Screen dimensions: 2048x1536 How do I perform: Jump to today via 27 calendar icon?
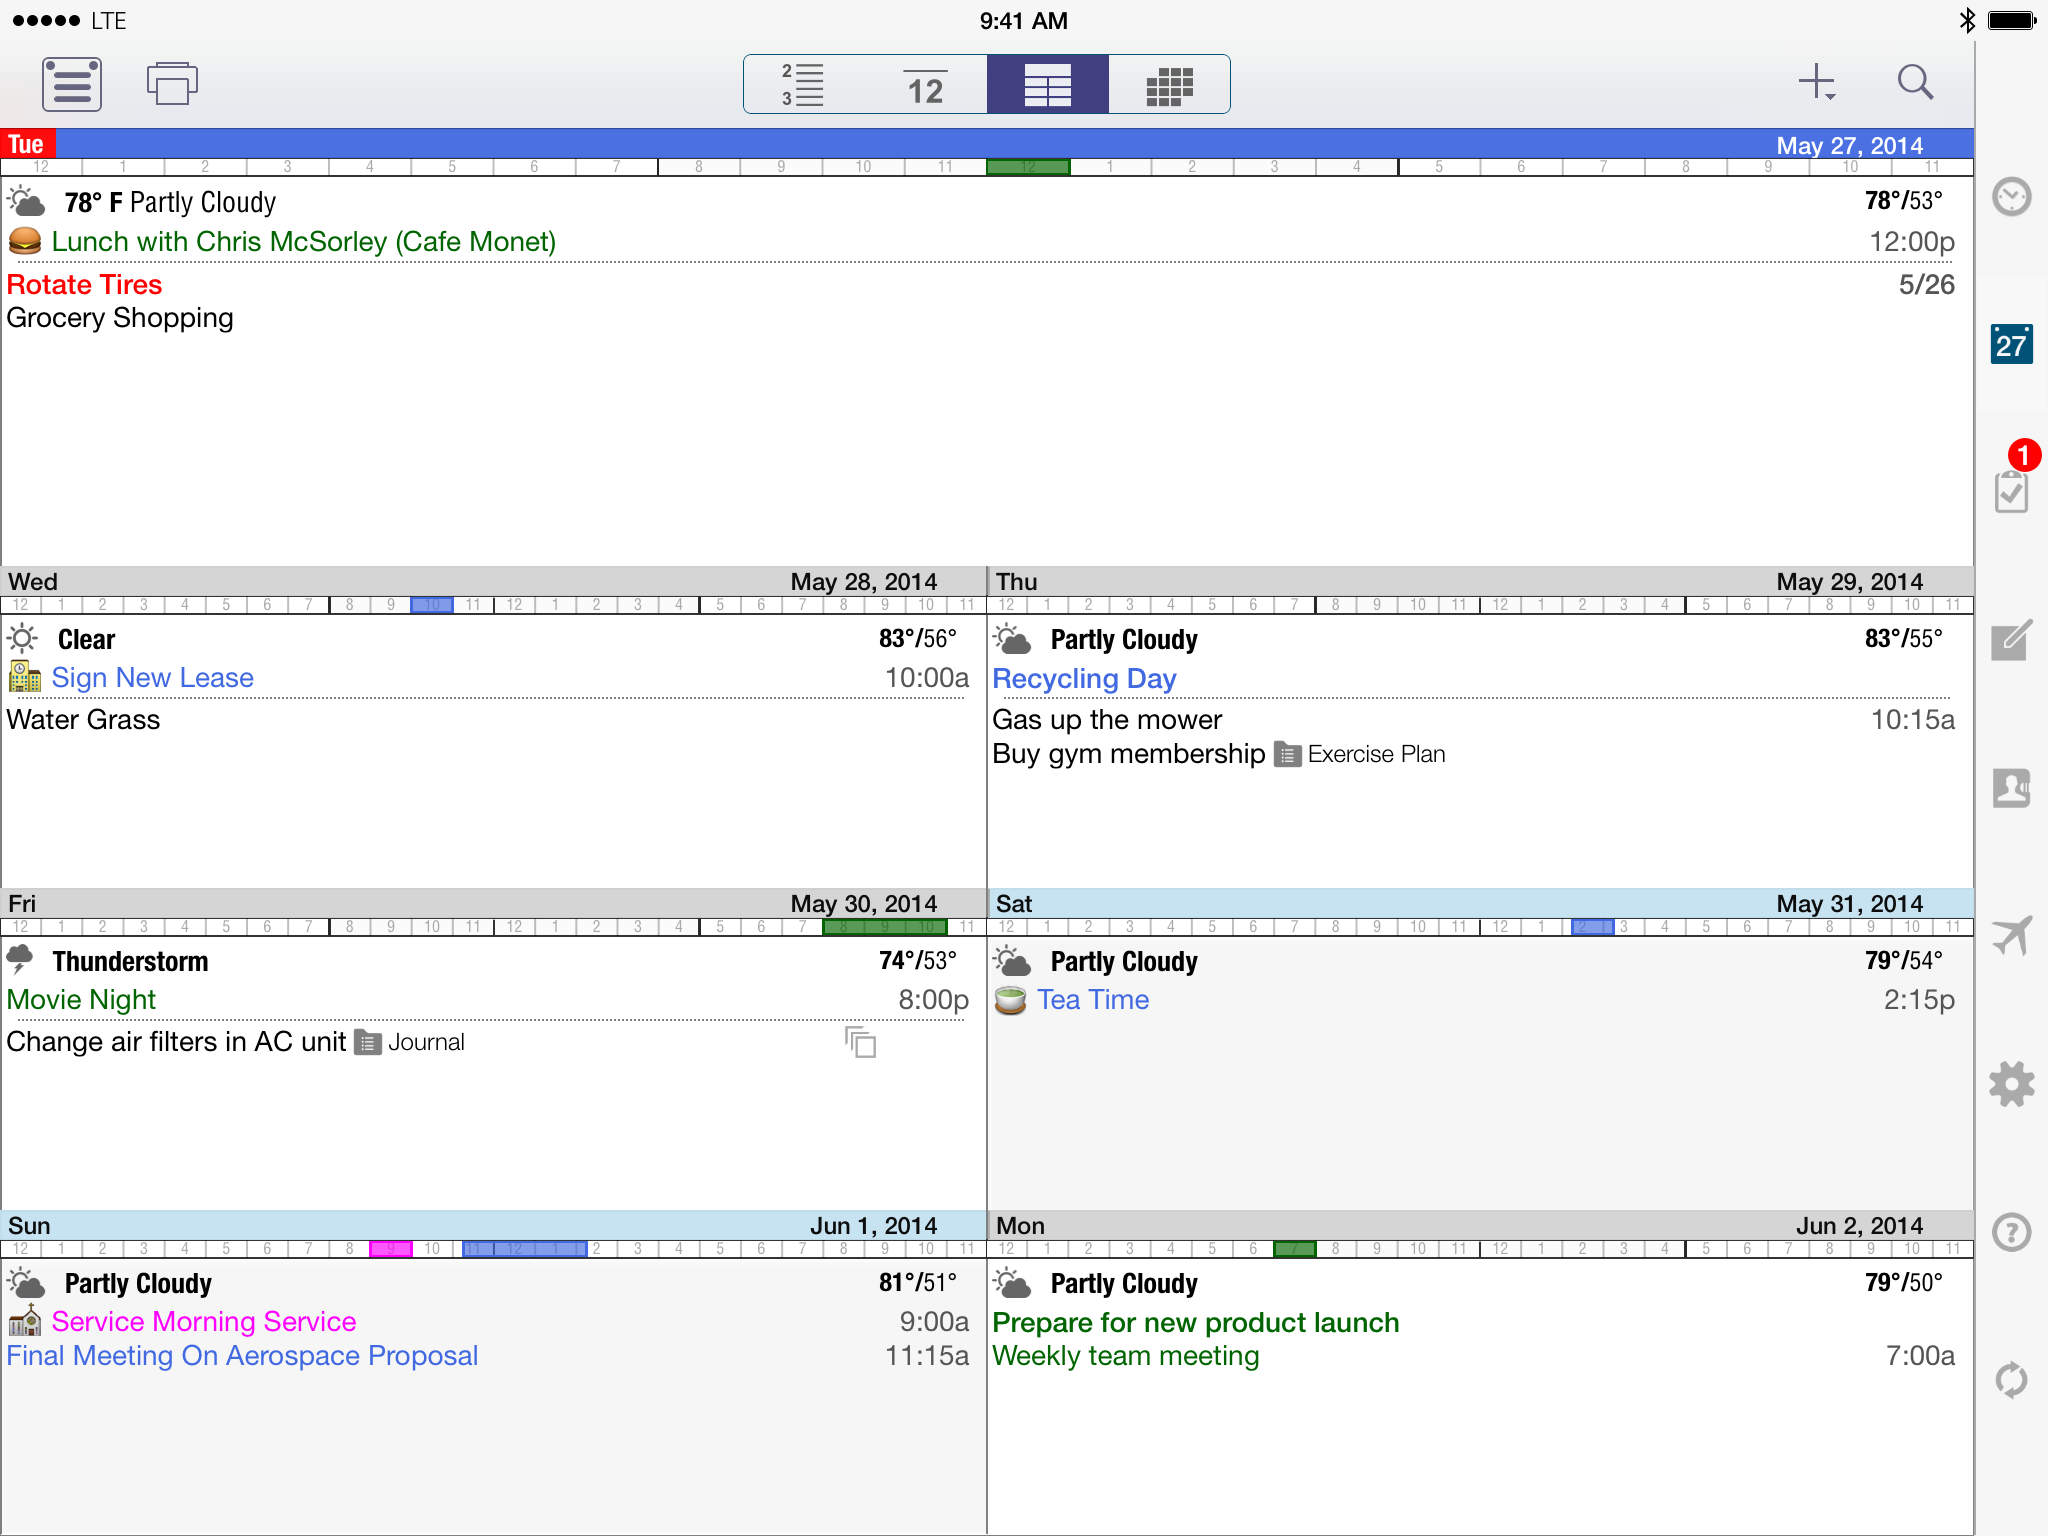pos(2011,345)
